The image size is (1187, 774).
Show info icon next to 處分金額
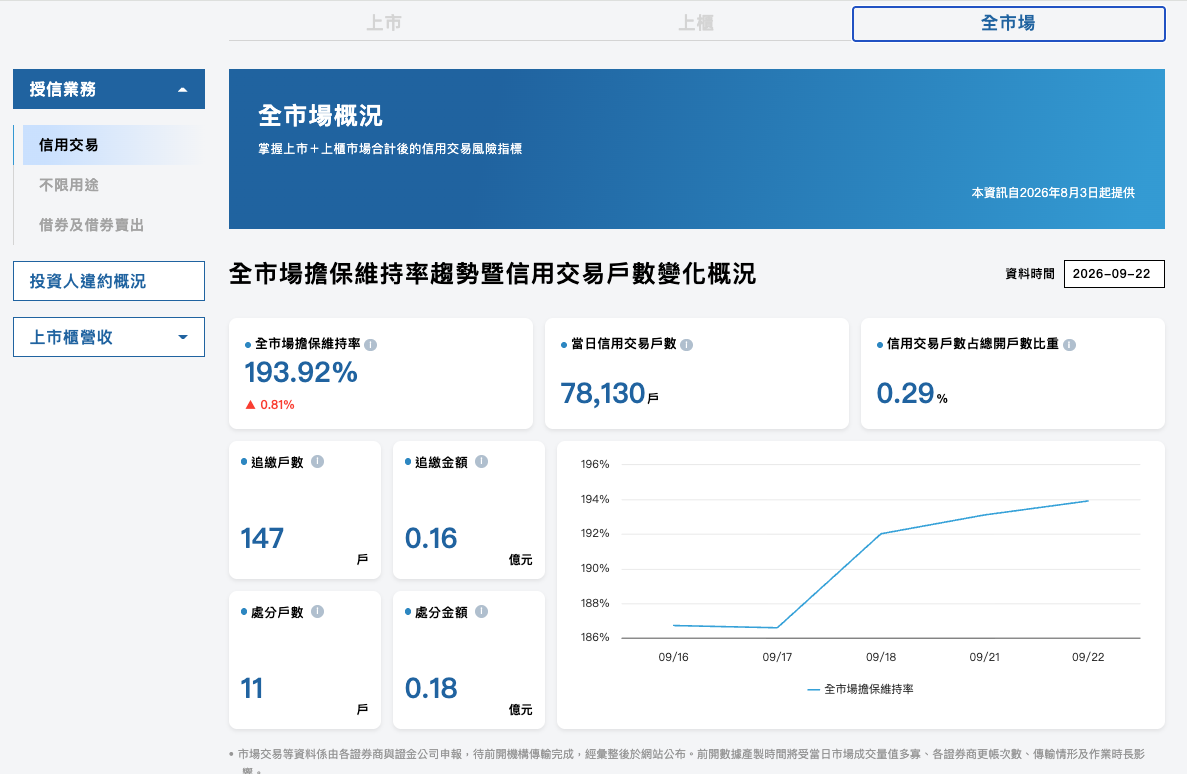(481, 611)
